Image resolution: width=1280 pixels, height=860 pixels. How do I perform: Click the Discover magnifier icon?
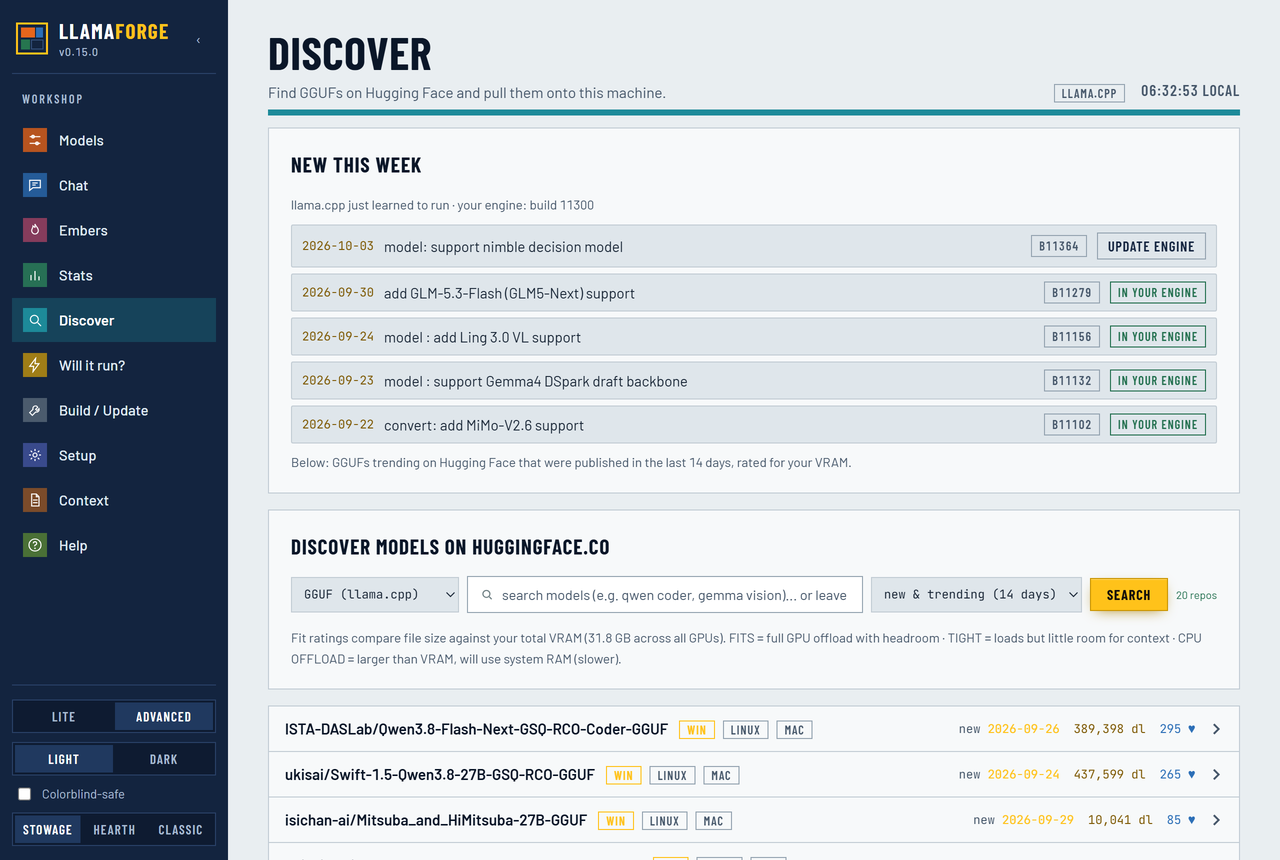[35, 320]
